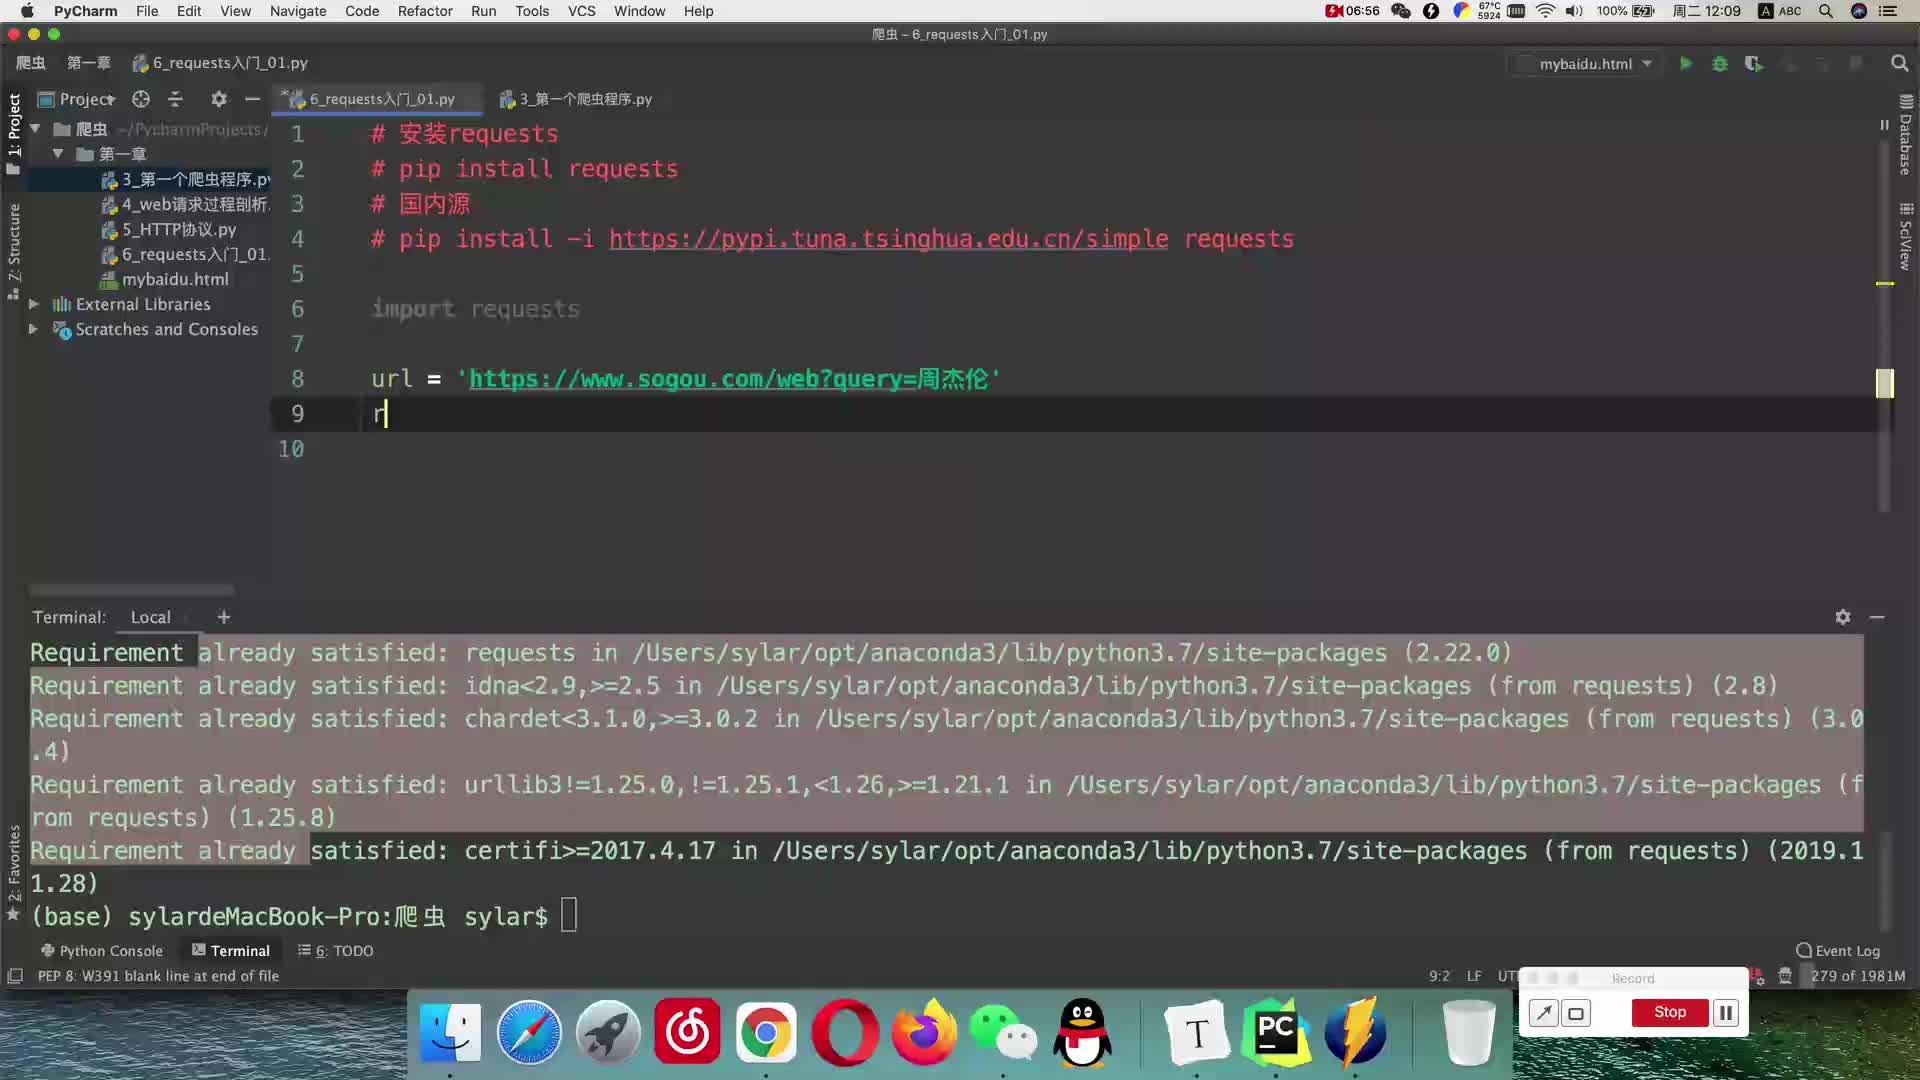Open Finder from the Dock

point(450,1033)
